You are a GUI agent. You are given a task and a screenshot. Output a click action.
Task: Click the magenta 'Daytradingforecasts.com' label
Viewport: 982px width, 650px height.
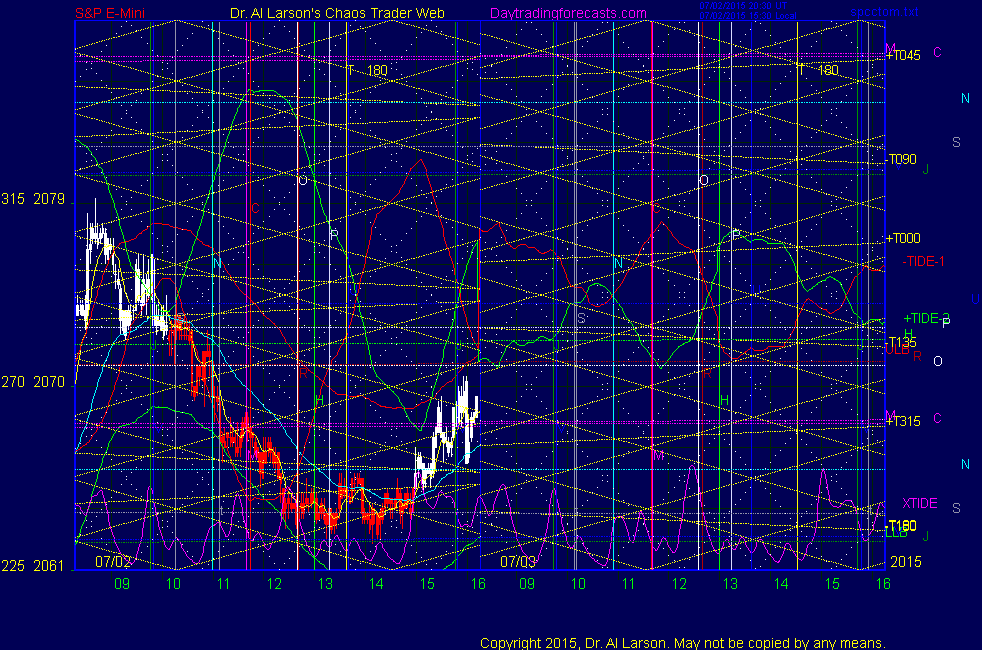[568, 13]
